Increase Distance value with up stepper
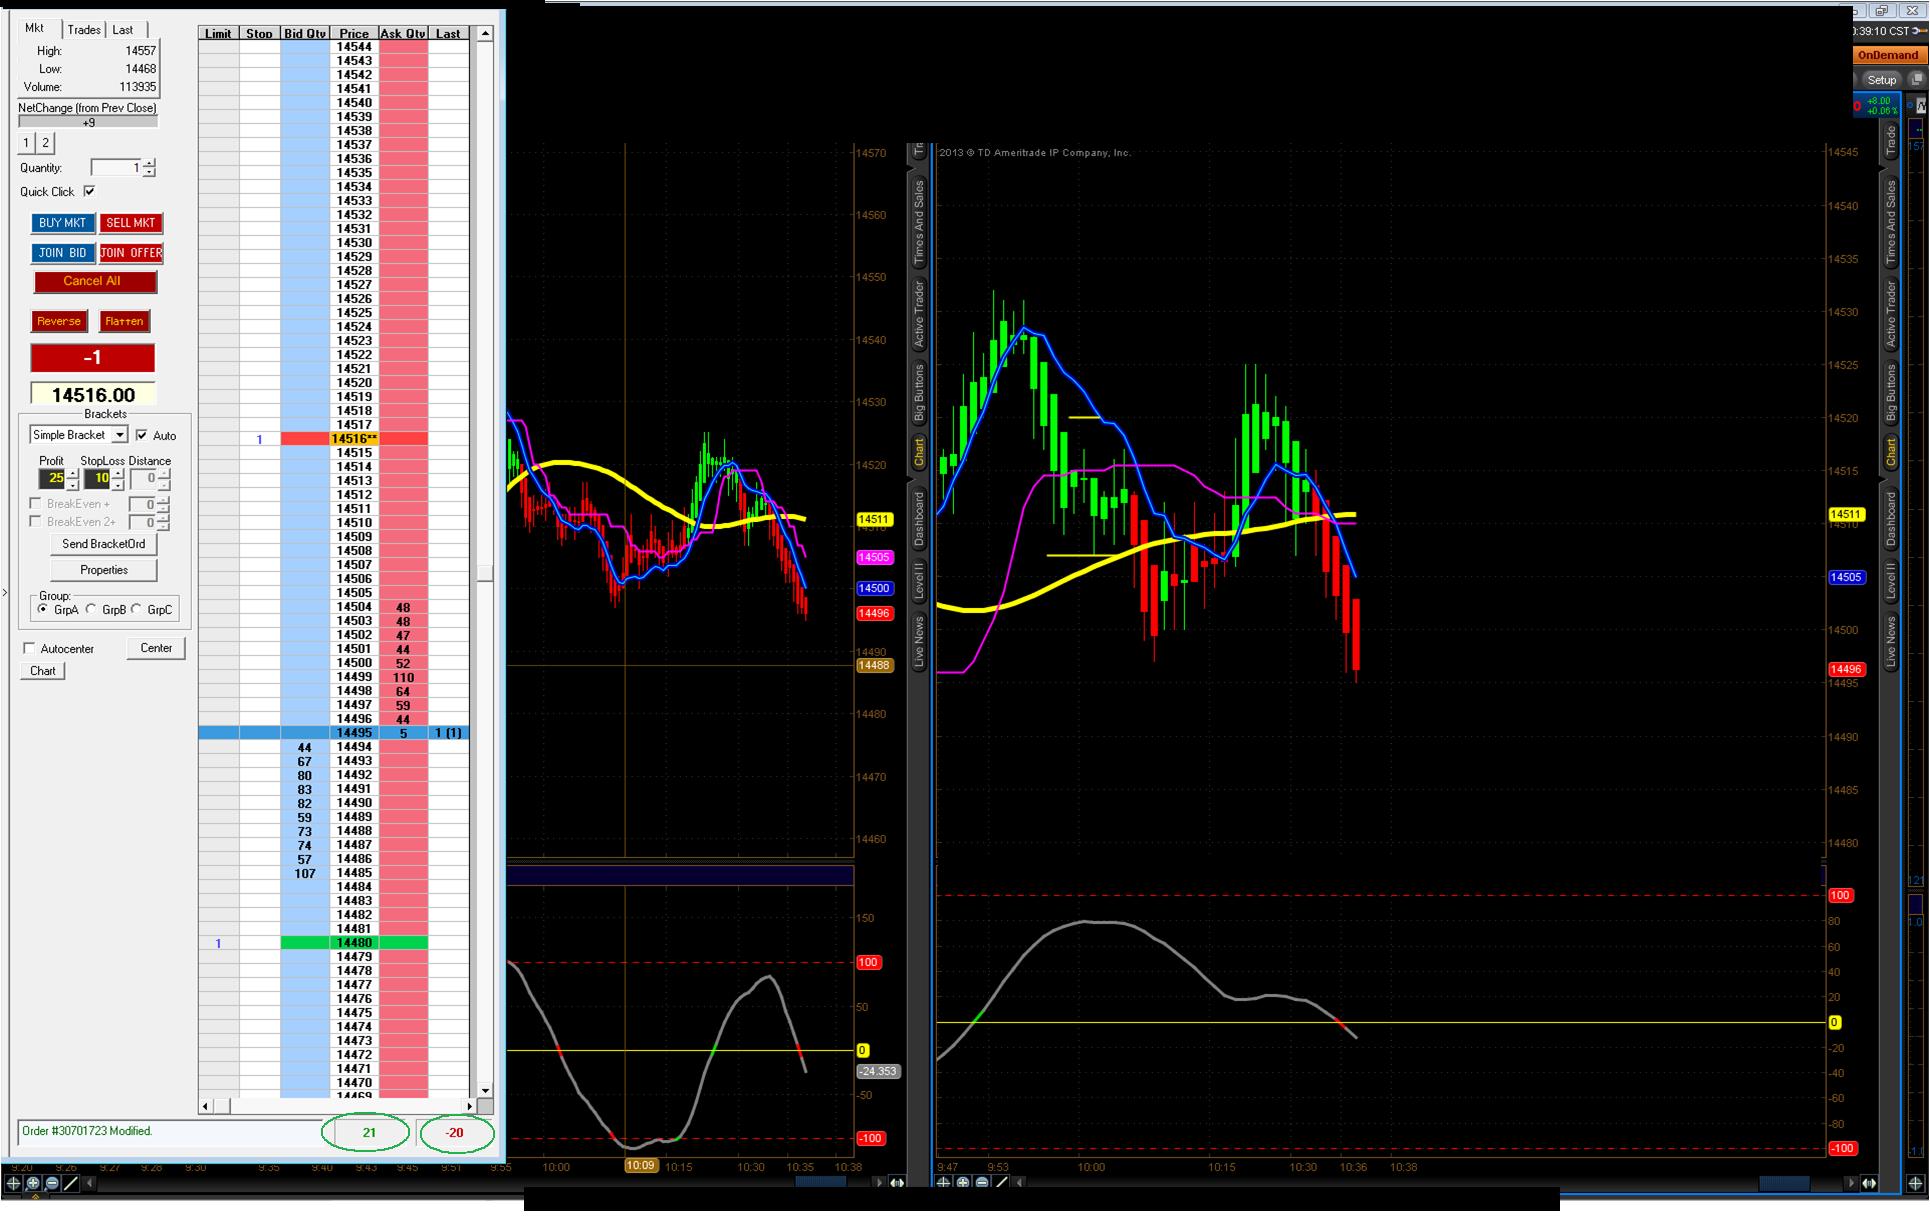1930x1224 pixels. 164,474
